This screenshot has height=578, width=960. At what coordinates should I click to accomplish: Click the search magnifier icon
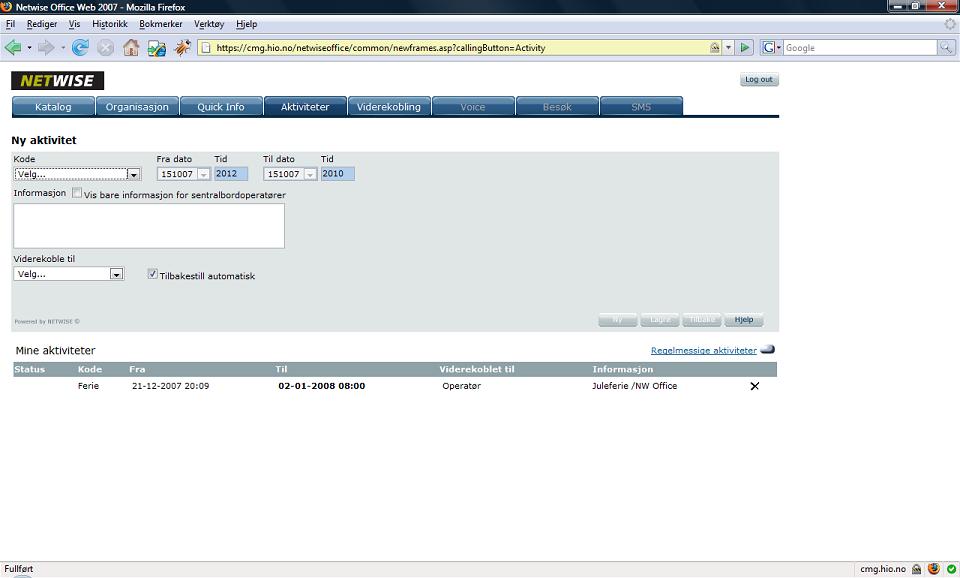coord(946,48)
